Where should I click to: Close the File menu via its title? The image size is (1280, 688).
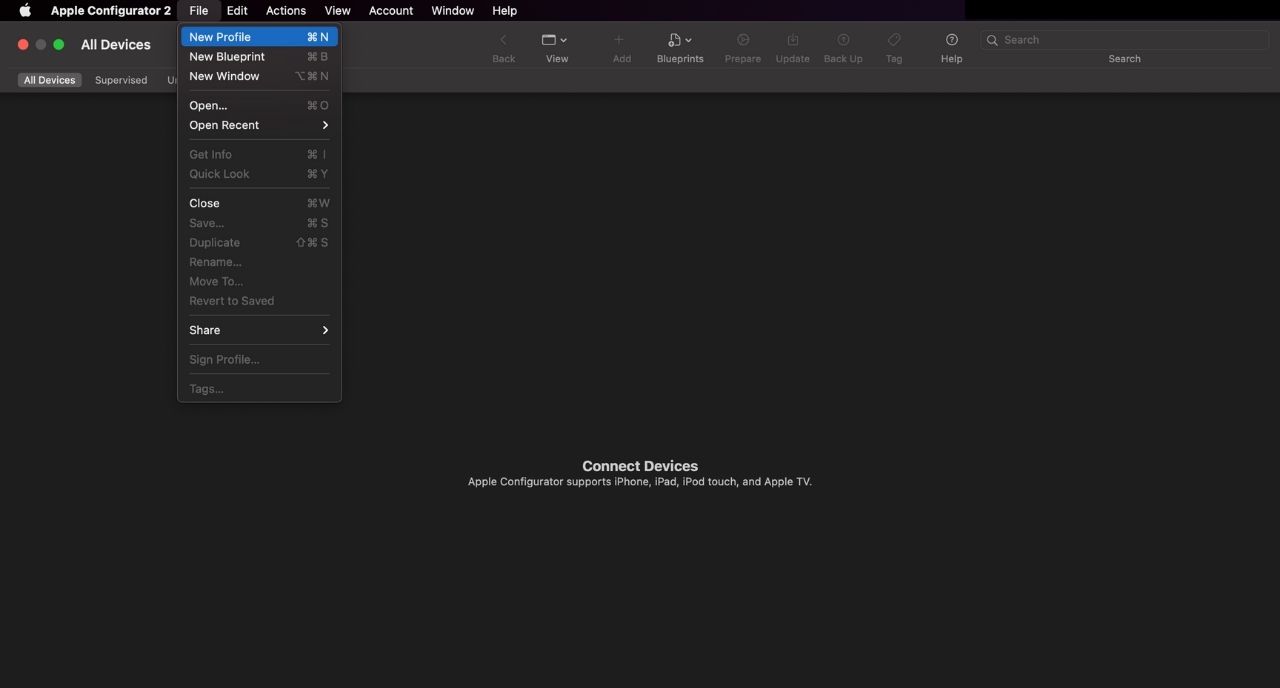[199, 10]
